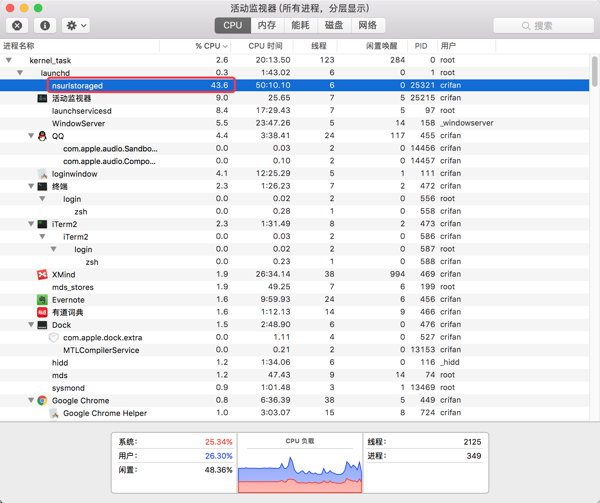The height and width of the screenshot is (503, 600).
Task: Switch to the 网络 tab
Action: (368, 26)
